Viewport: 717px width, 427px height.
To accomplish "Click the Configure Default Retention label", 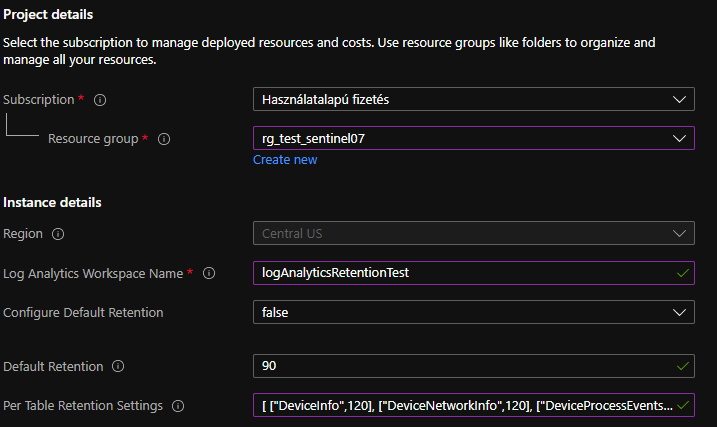I will (83, 313).
